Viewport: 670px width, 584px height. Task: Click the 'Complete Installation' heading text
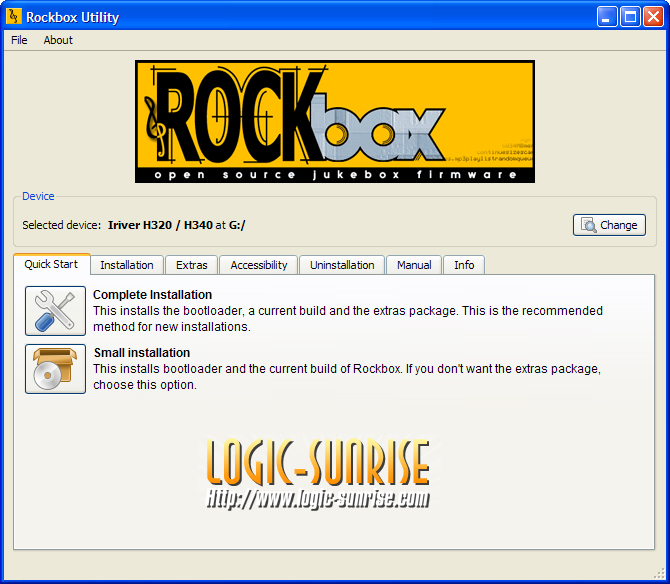coord(153,295)
